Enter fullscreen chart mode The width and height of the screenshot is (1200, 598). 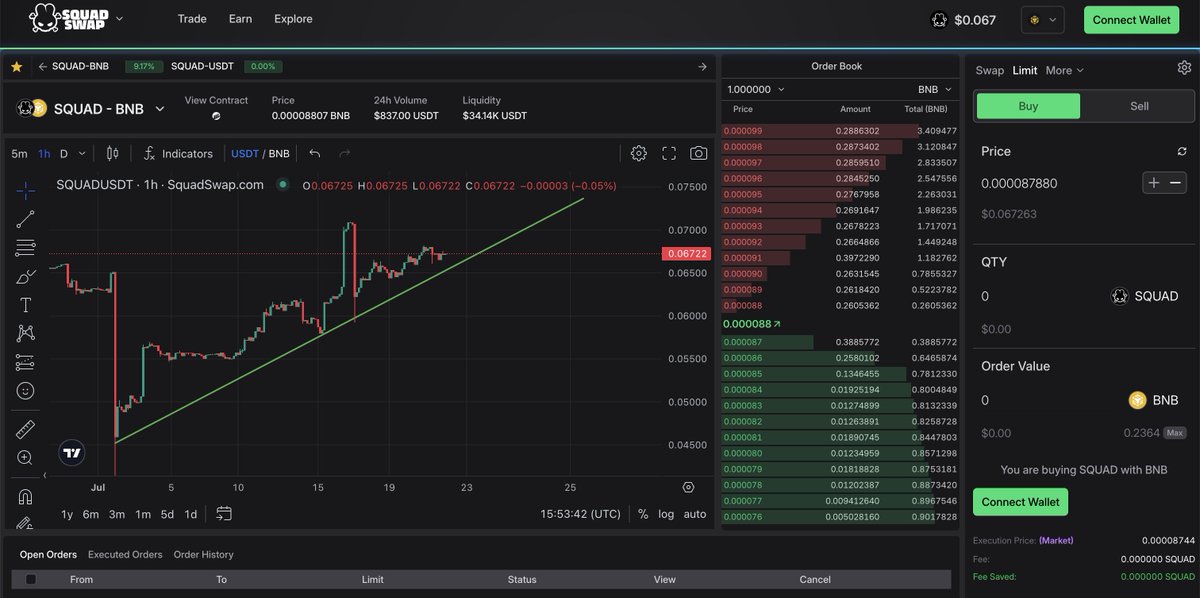tap(669, 153)
